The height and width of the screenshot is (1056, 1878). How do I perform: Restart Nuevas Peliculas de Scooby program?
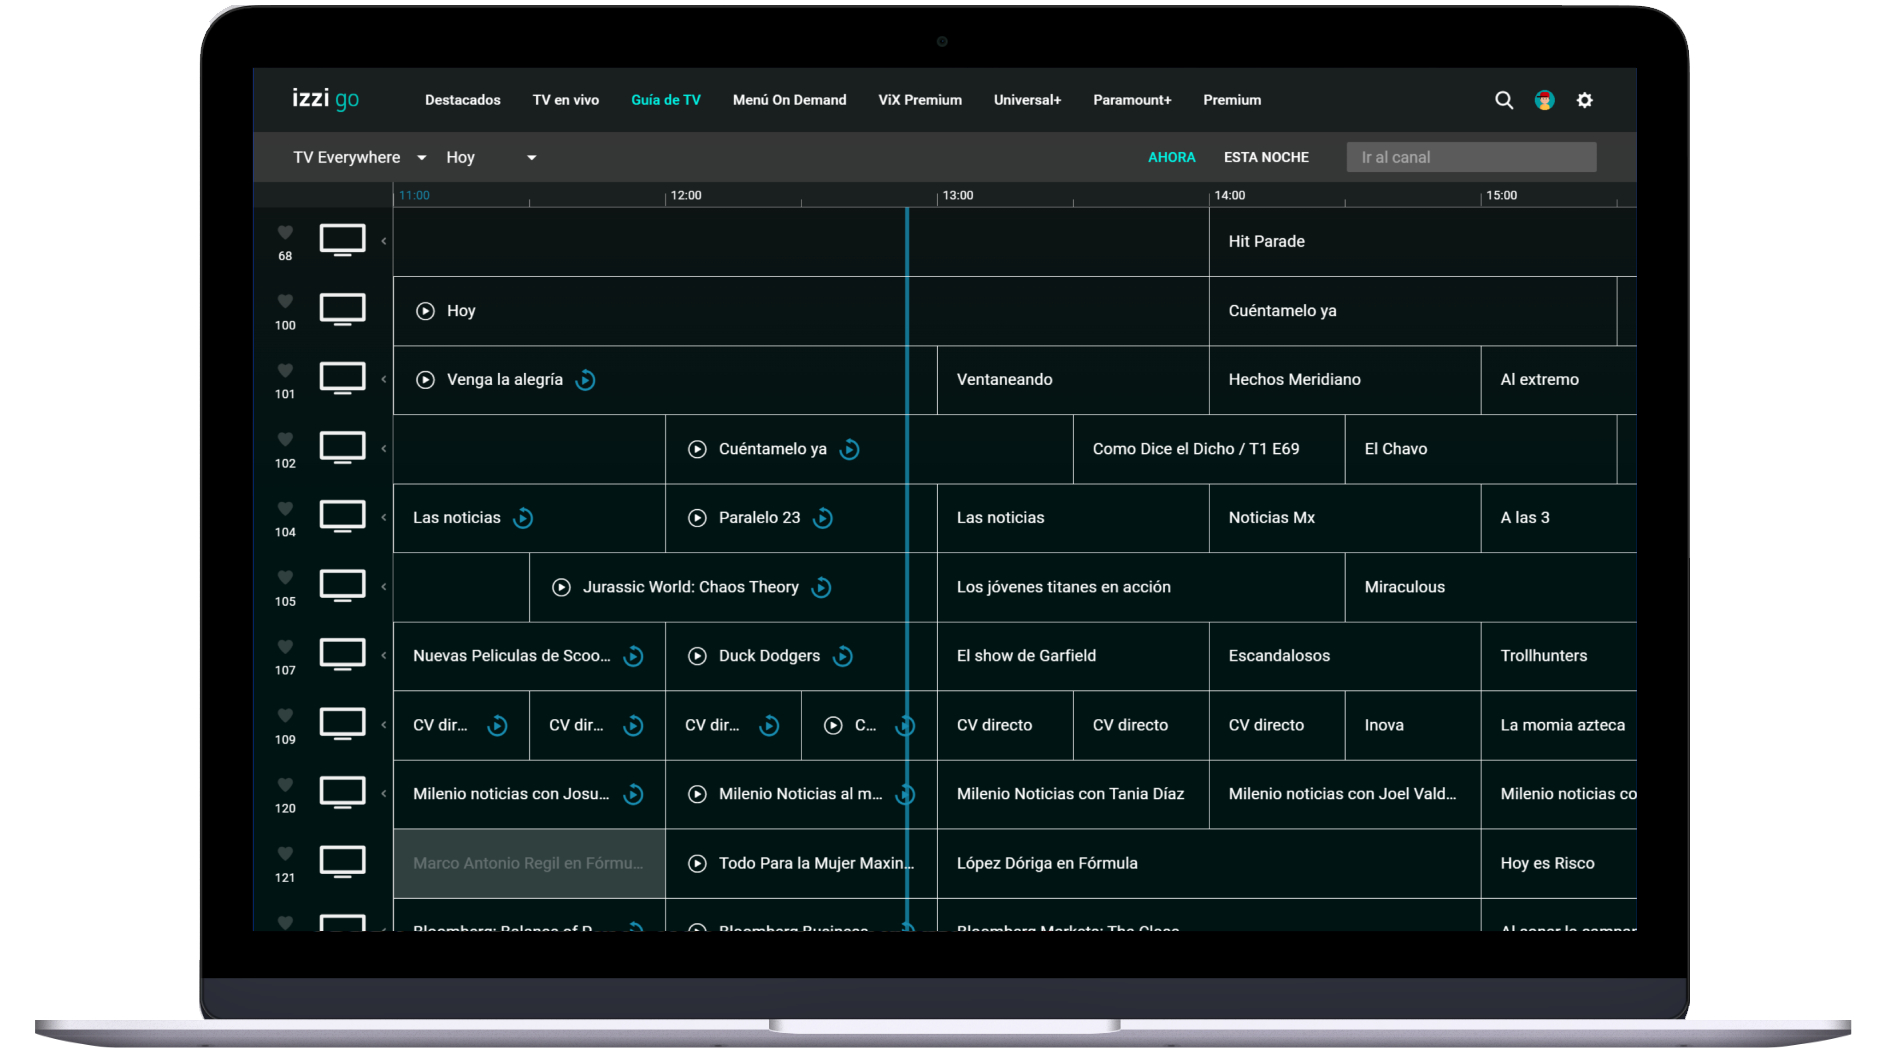tap(633, 656)
